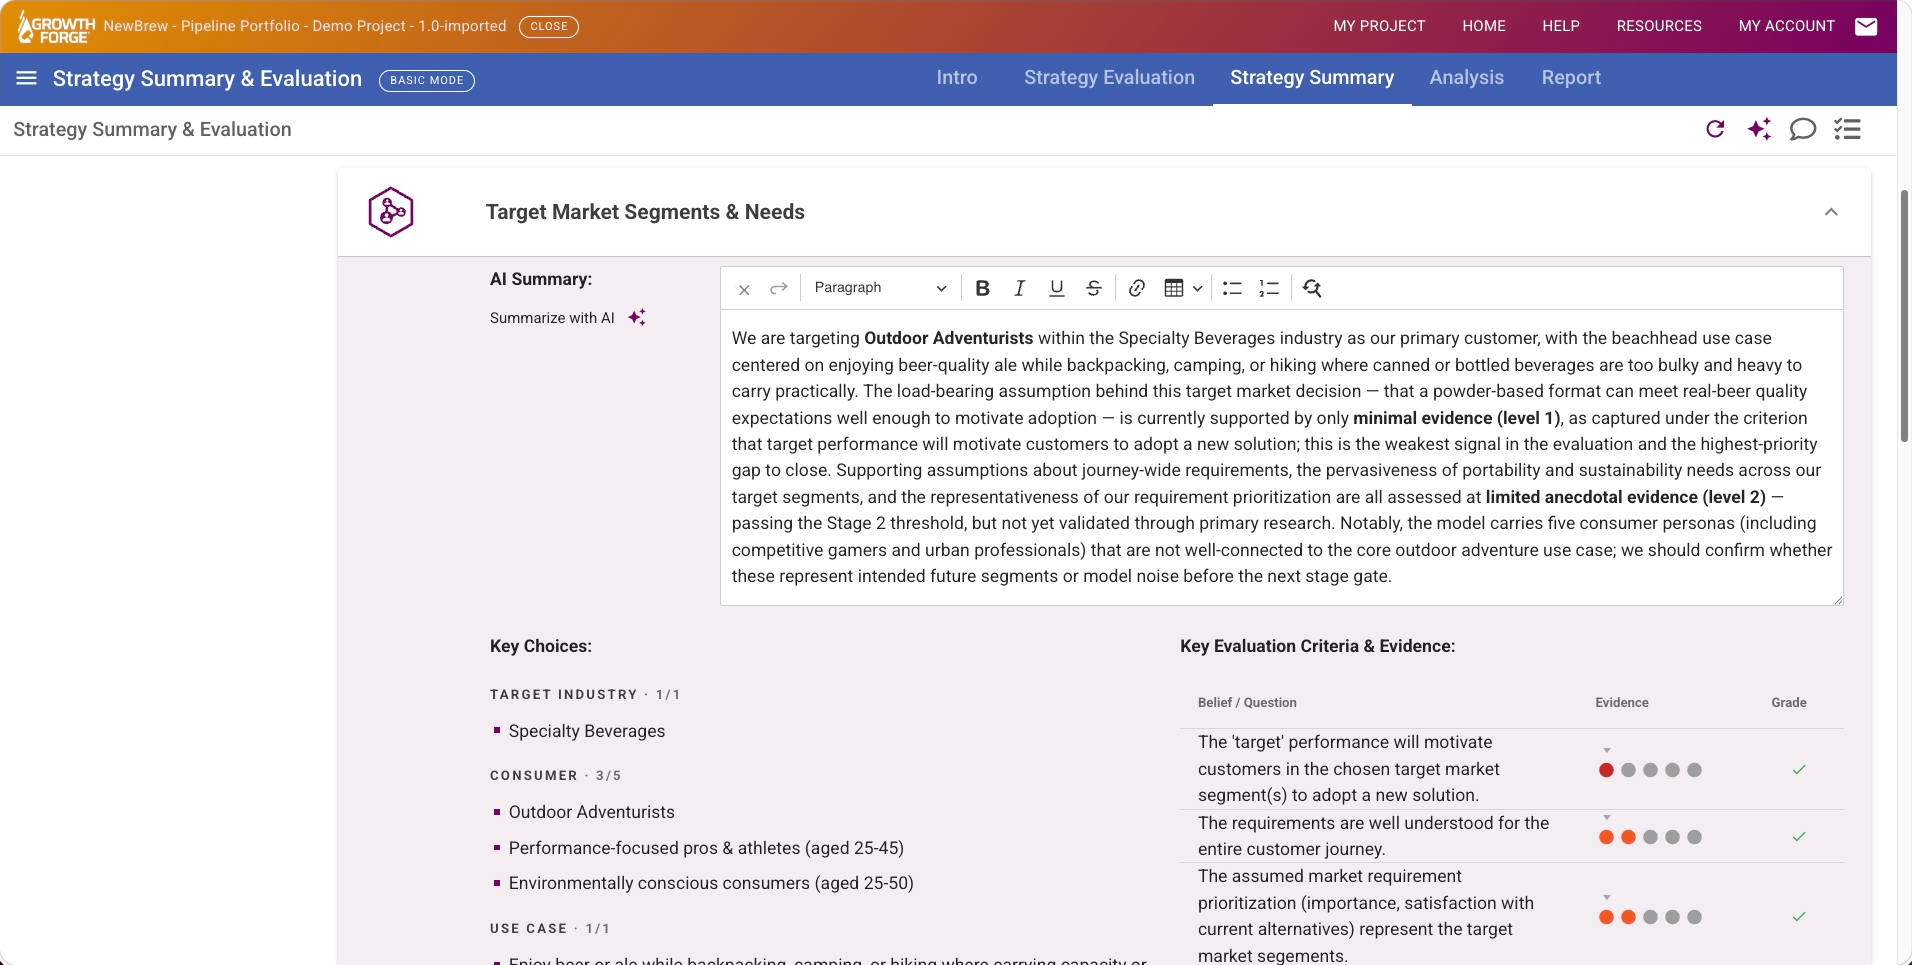Go to HOME in top navigation
The image size is (1912, 965).
click(1484, 26)
